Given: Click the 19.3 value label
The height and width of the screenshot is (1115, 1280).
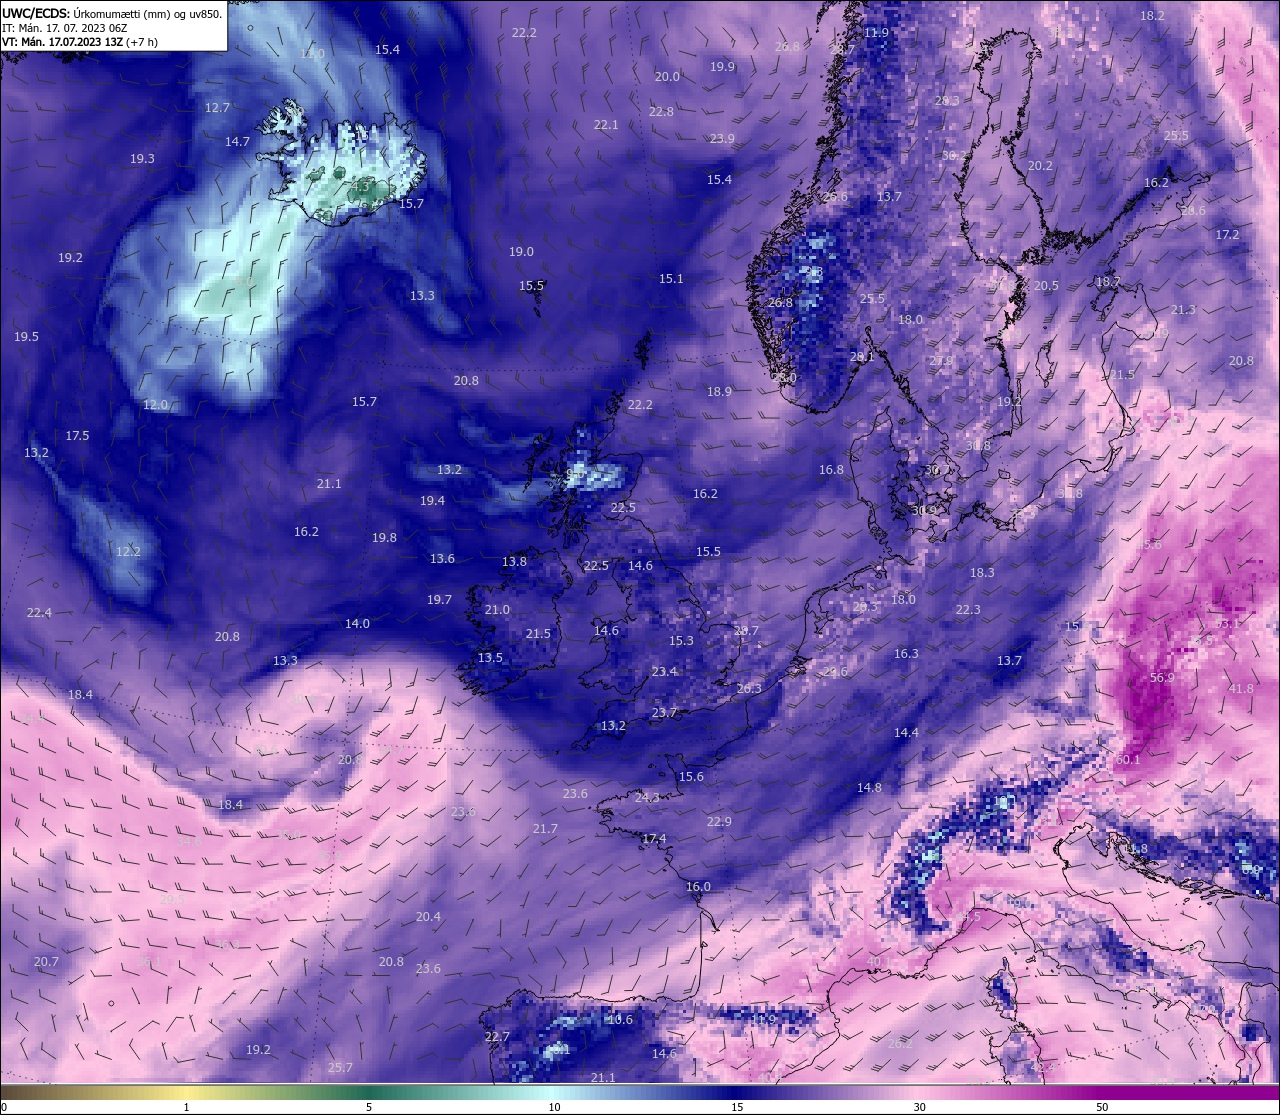Looking at the screenshot, I should 142,159.
